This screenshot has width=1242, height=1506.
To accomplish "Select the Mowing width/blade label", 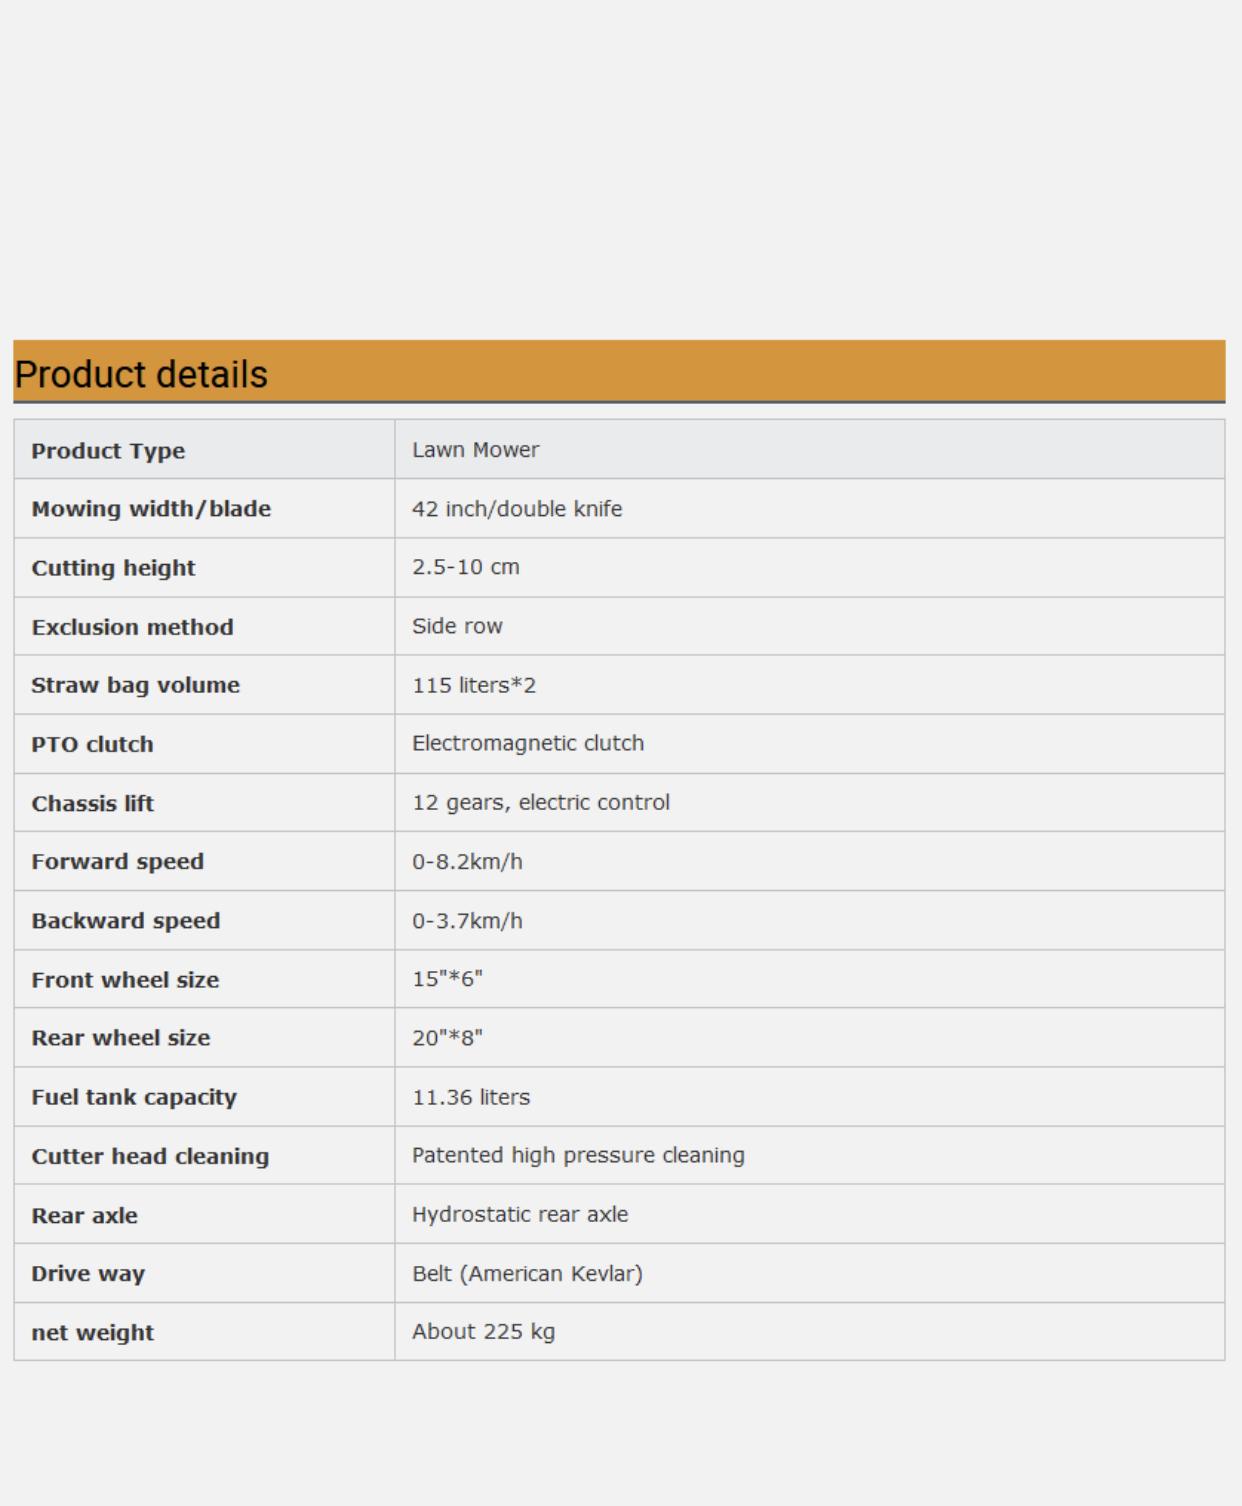I will coord(151,508).
